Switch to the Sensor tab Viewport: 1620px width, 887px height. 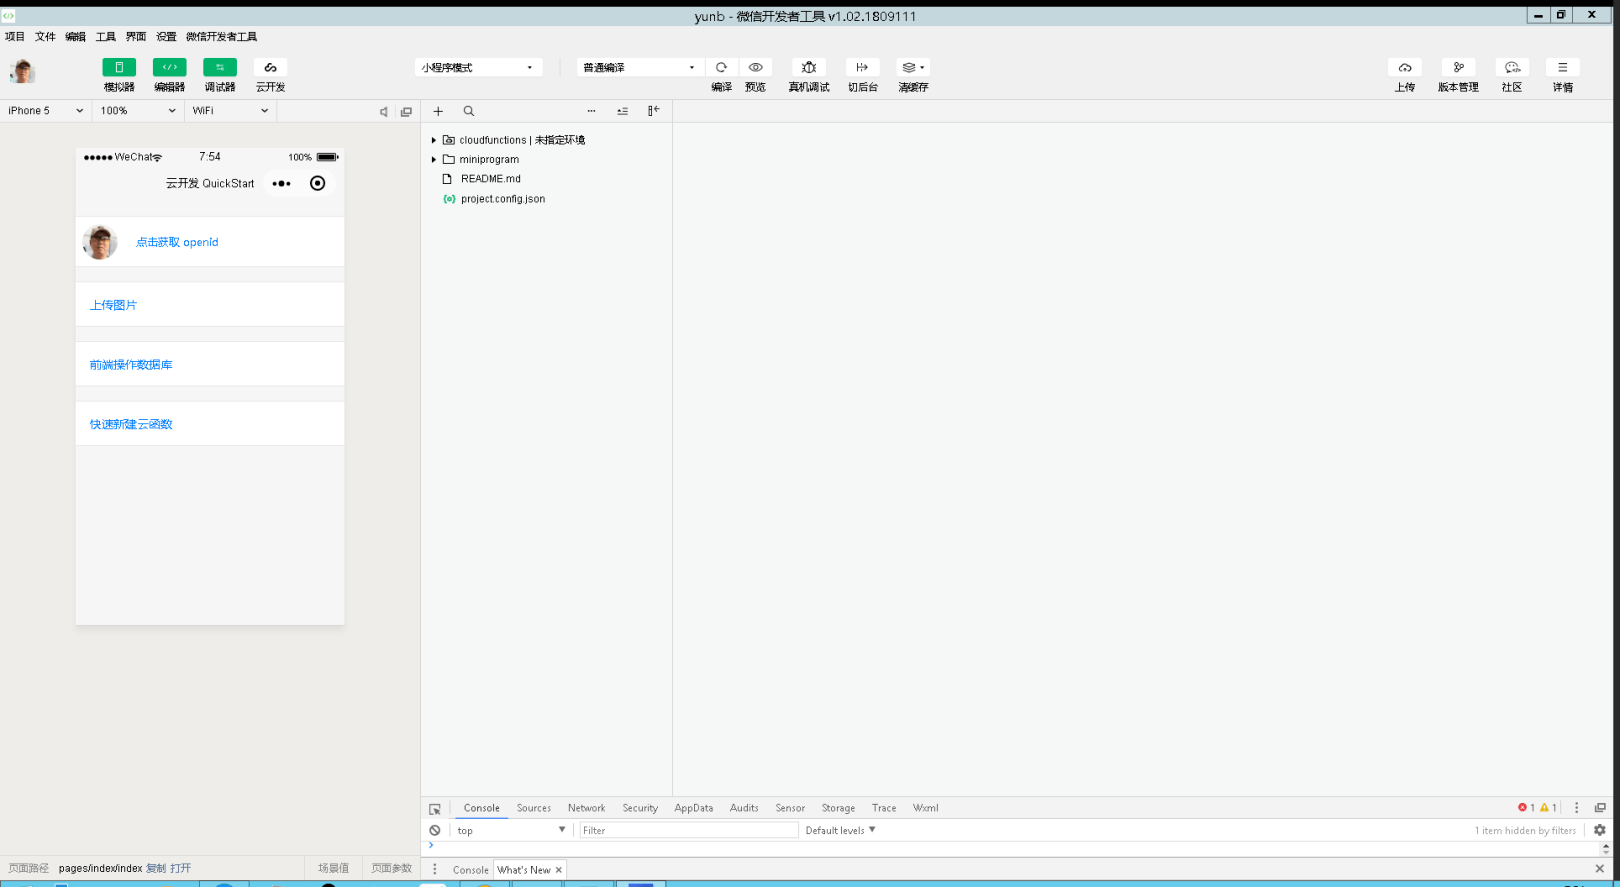click(x=790, y=808)
